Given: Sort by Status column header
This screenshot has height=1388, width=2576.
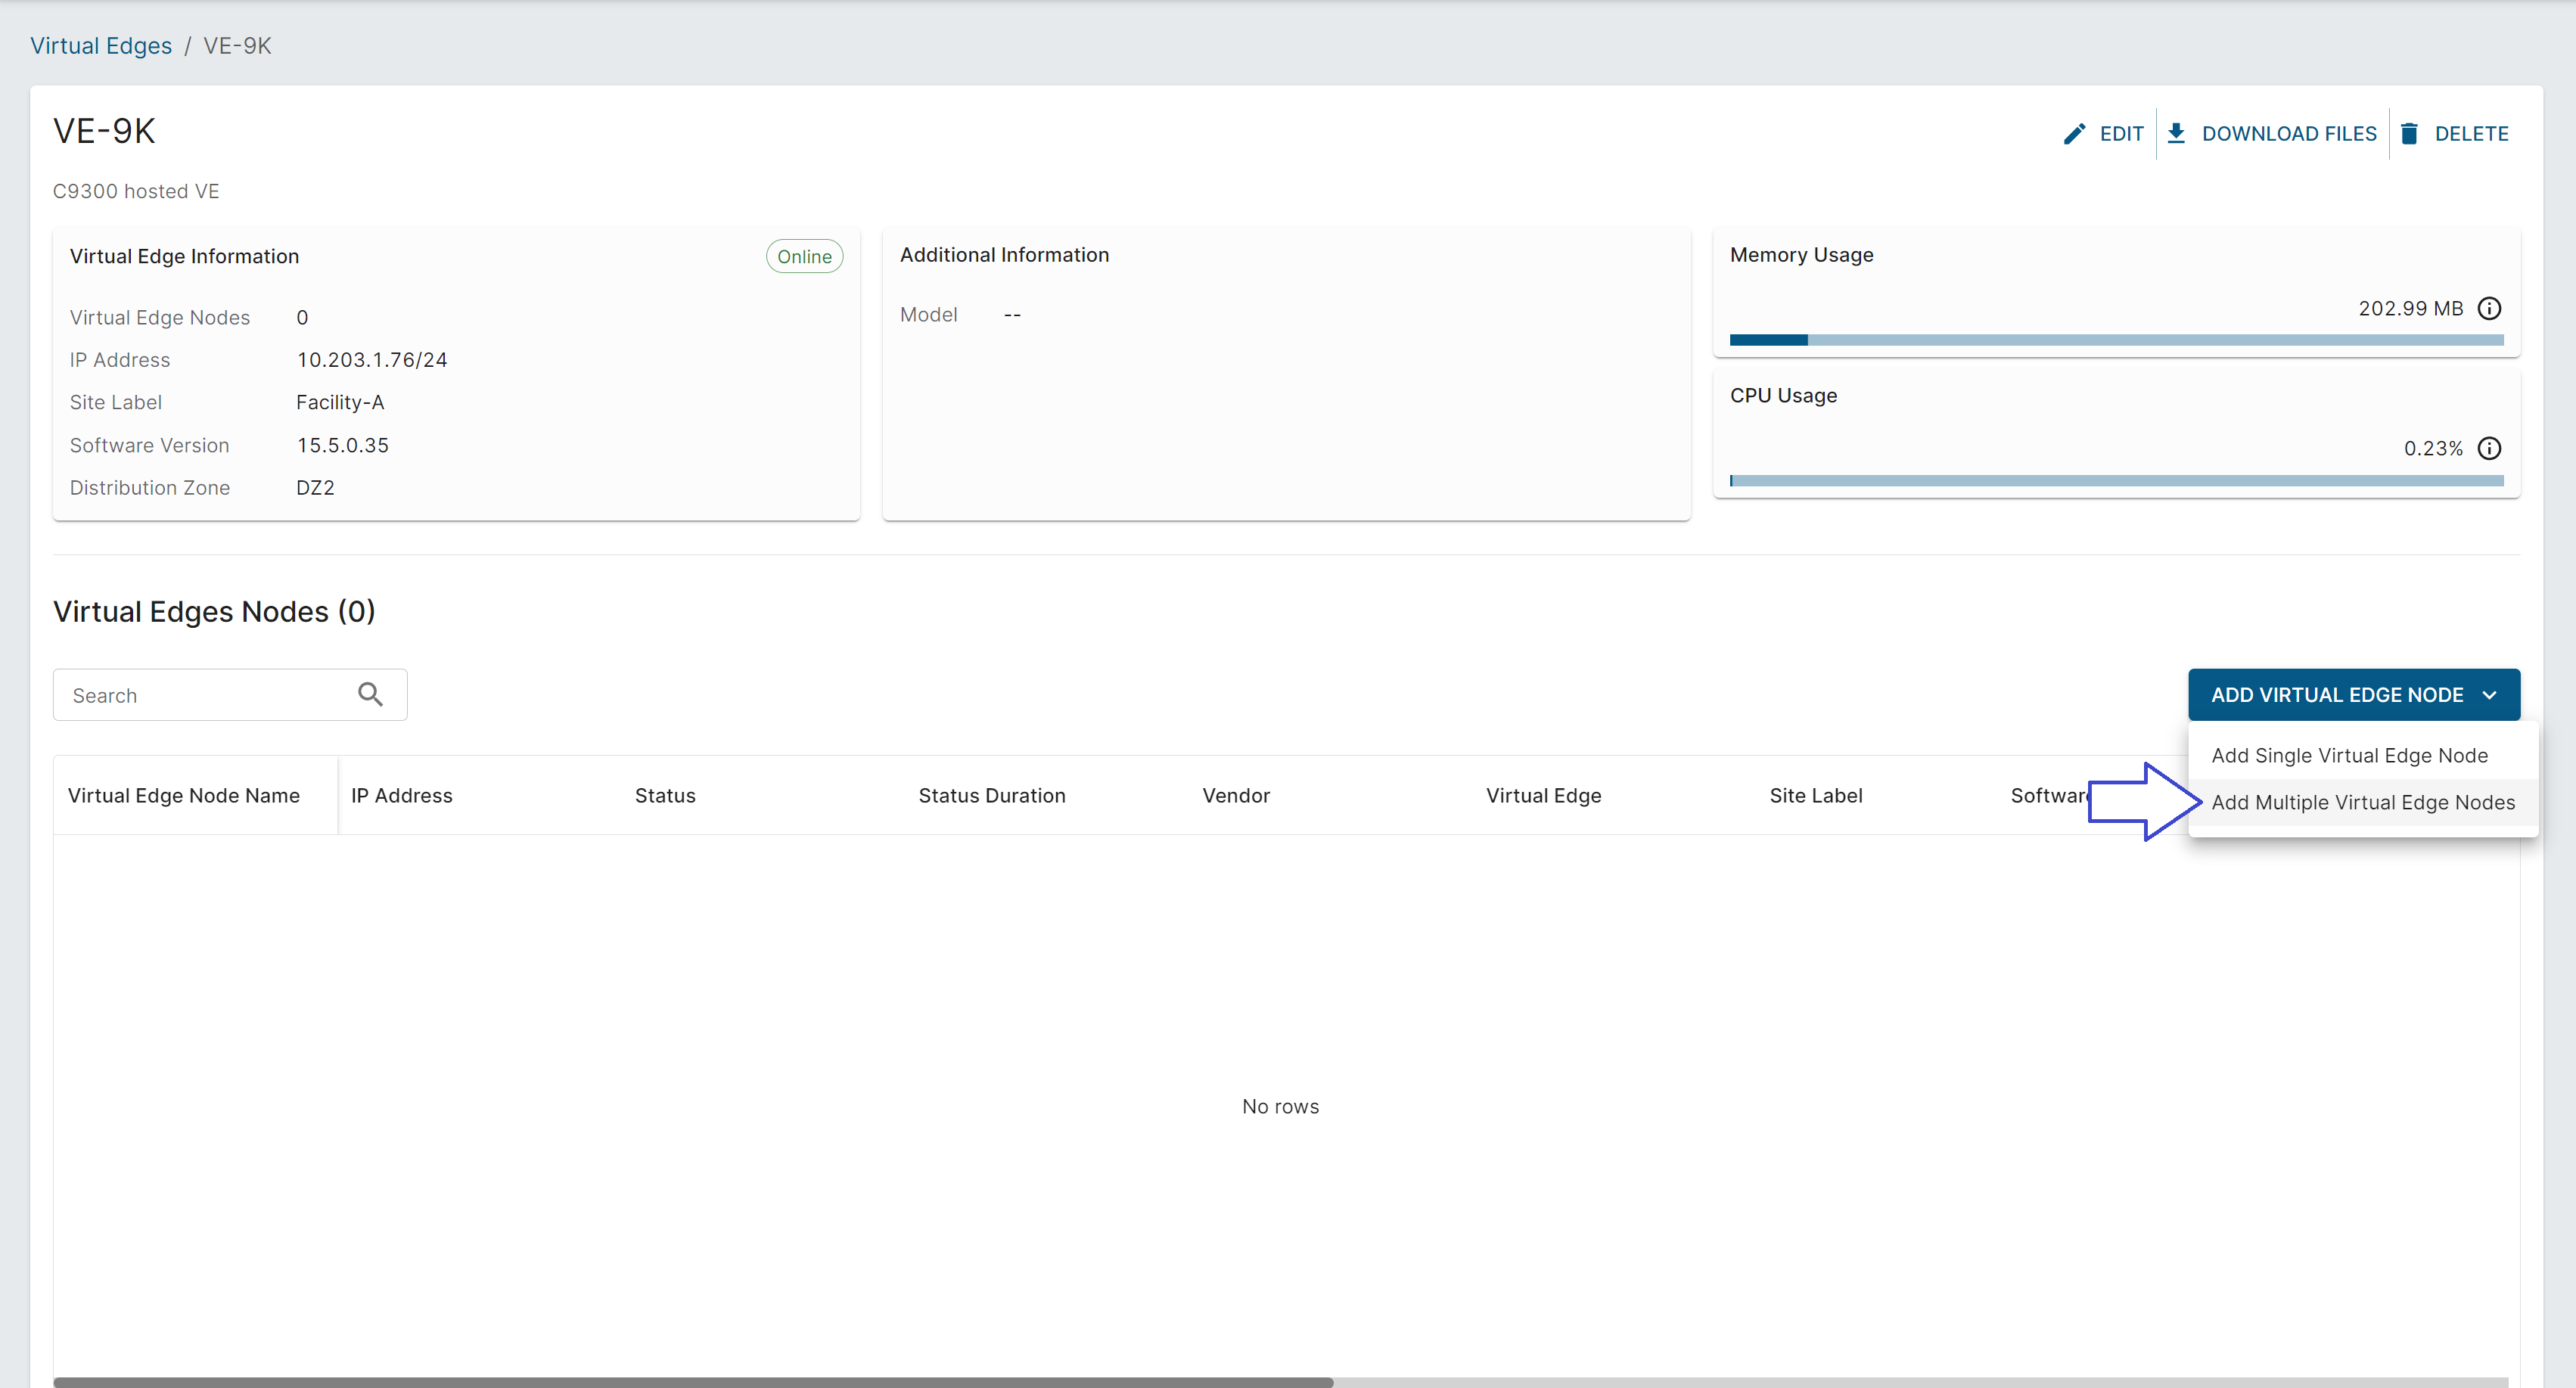Looking at the screenshot, I should (x=665, y=796).
